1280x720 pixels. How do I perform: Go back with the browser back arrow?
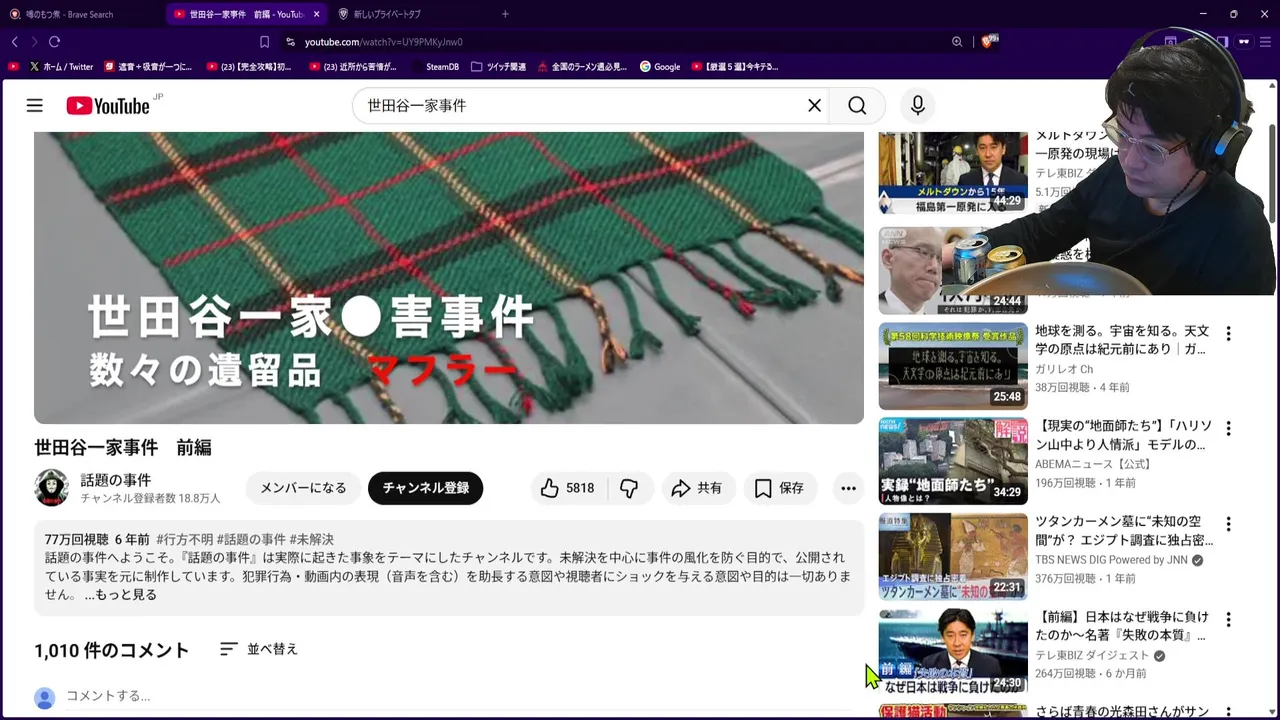[x=14, y=42]
